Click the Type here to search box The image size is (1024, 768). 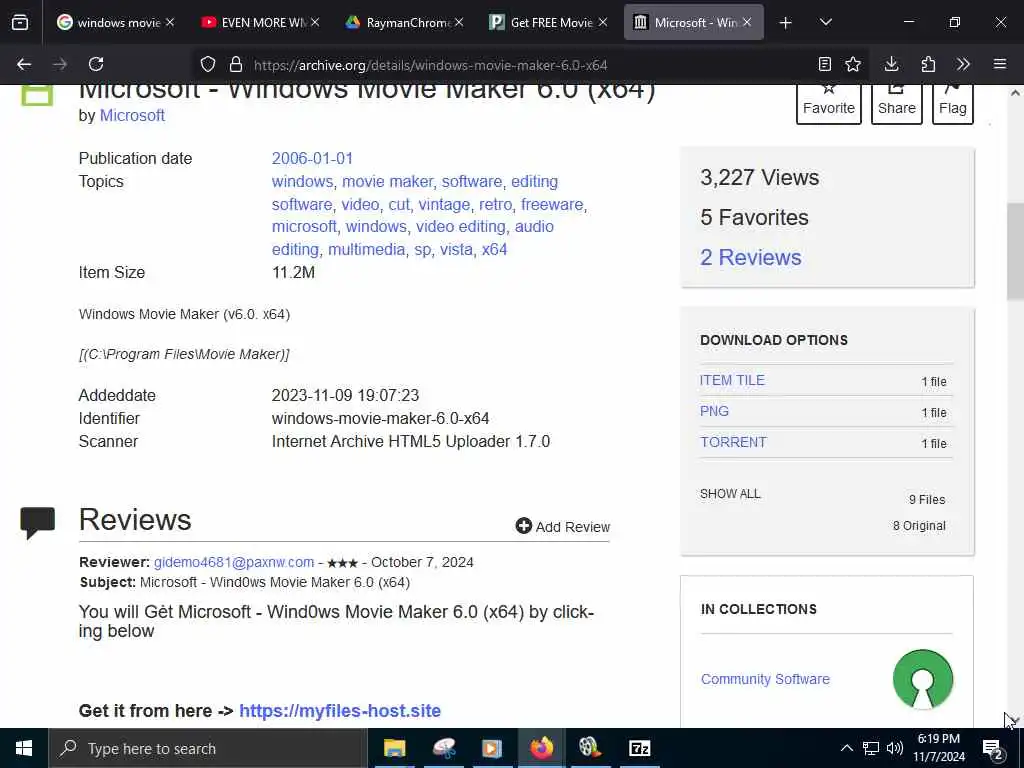tap(208, 748)
